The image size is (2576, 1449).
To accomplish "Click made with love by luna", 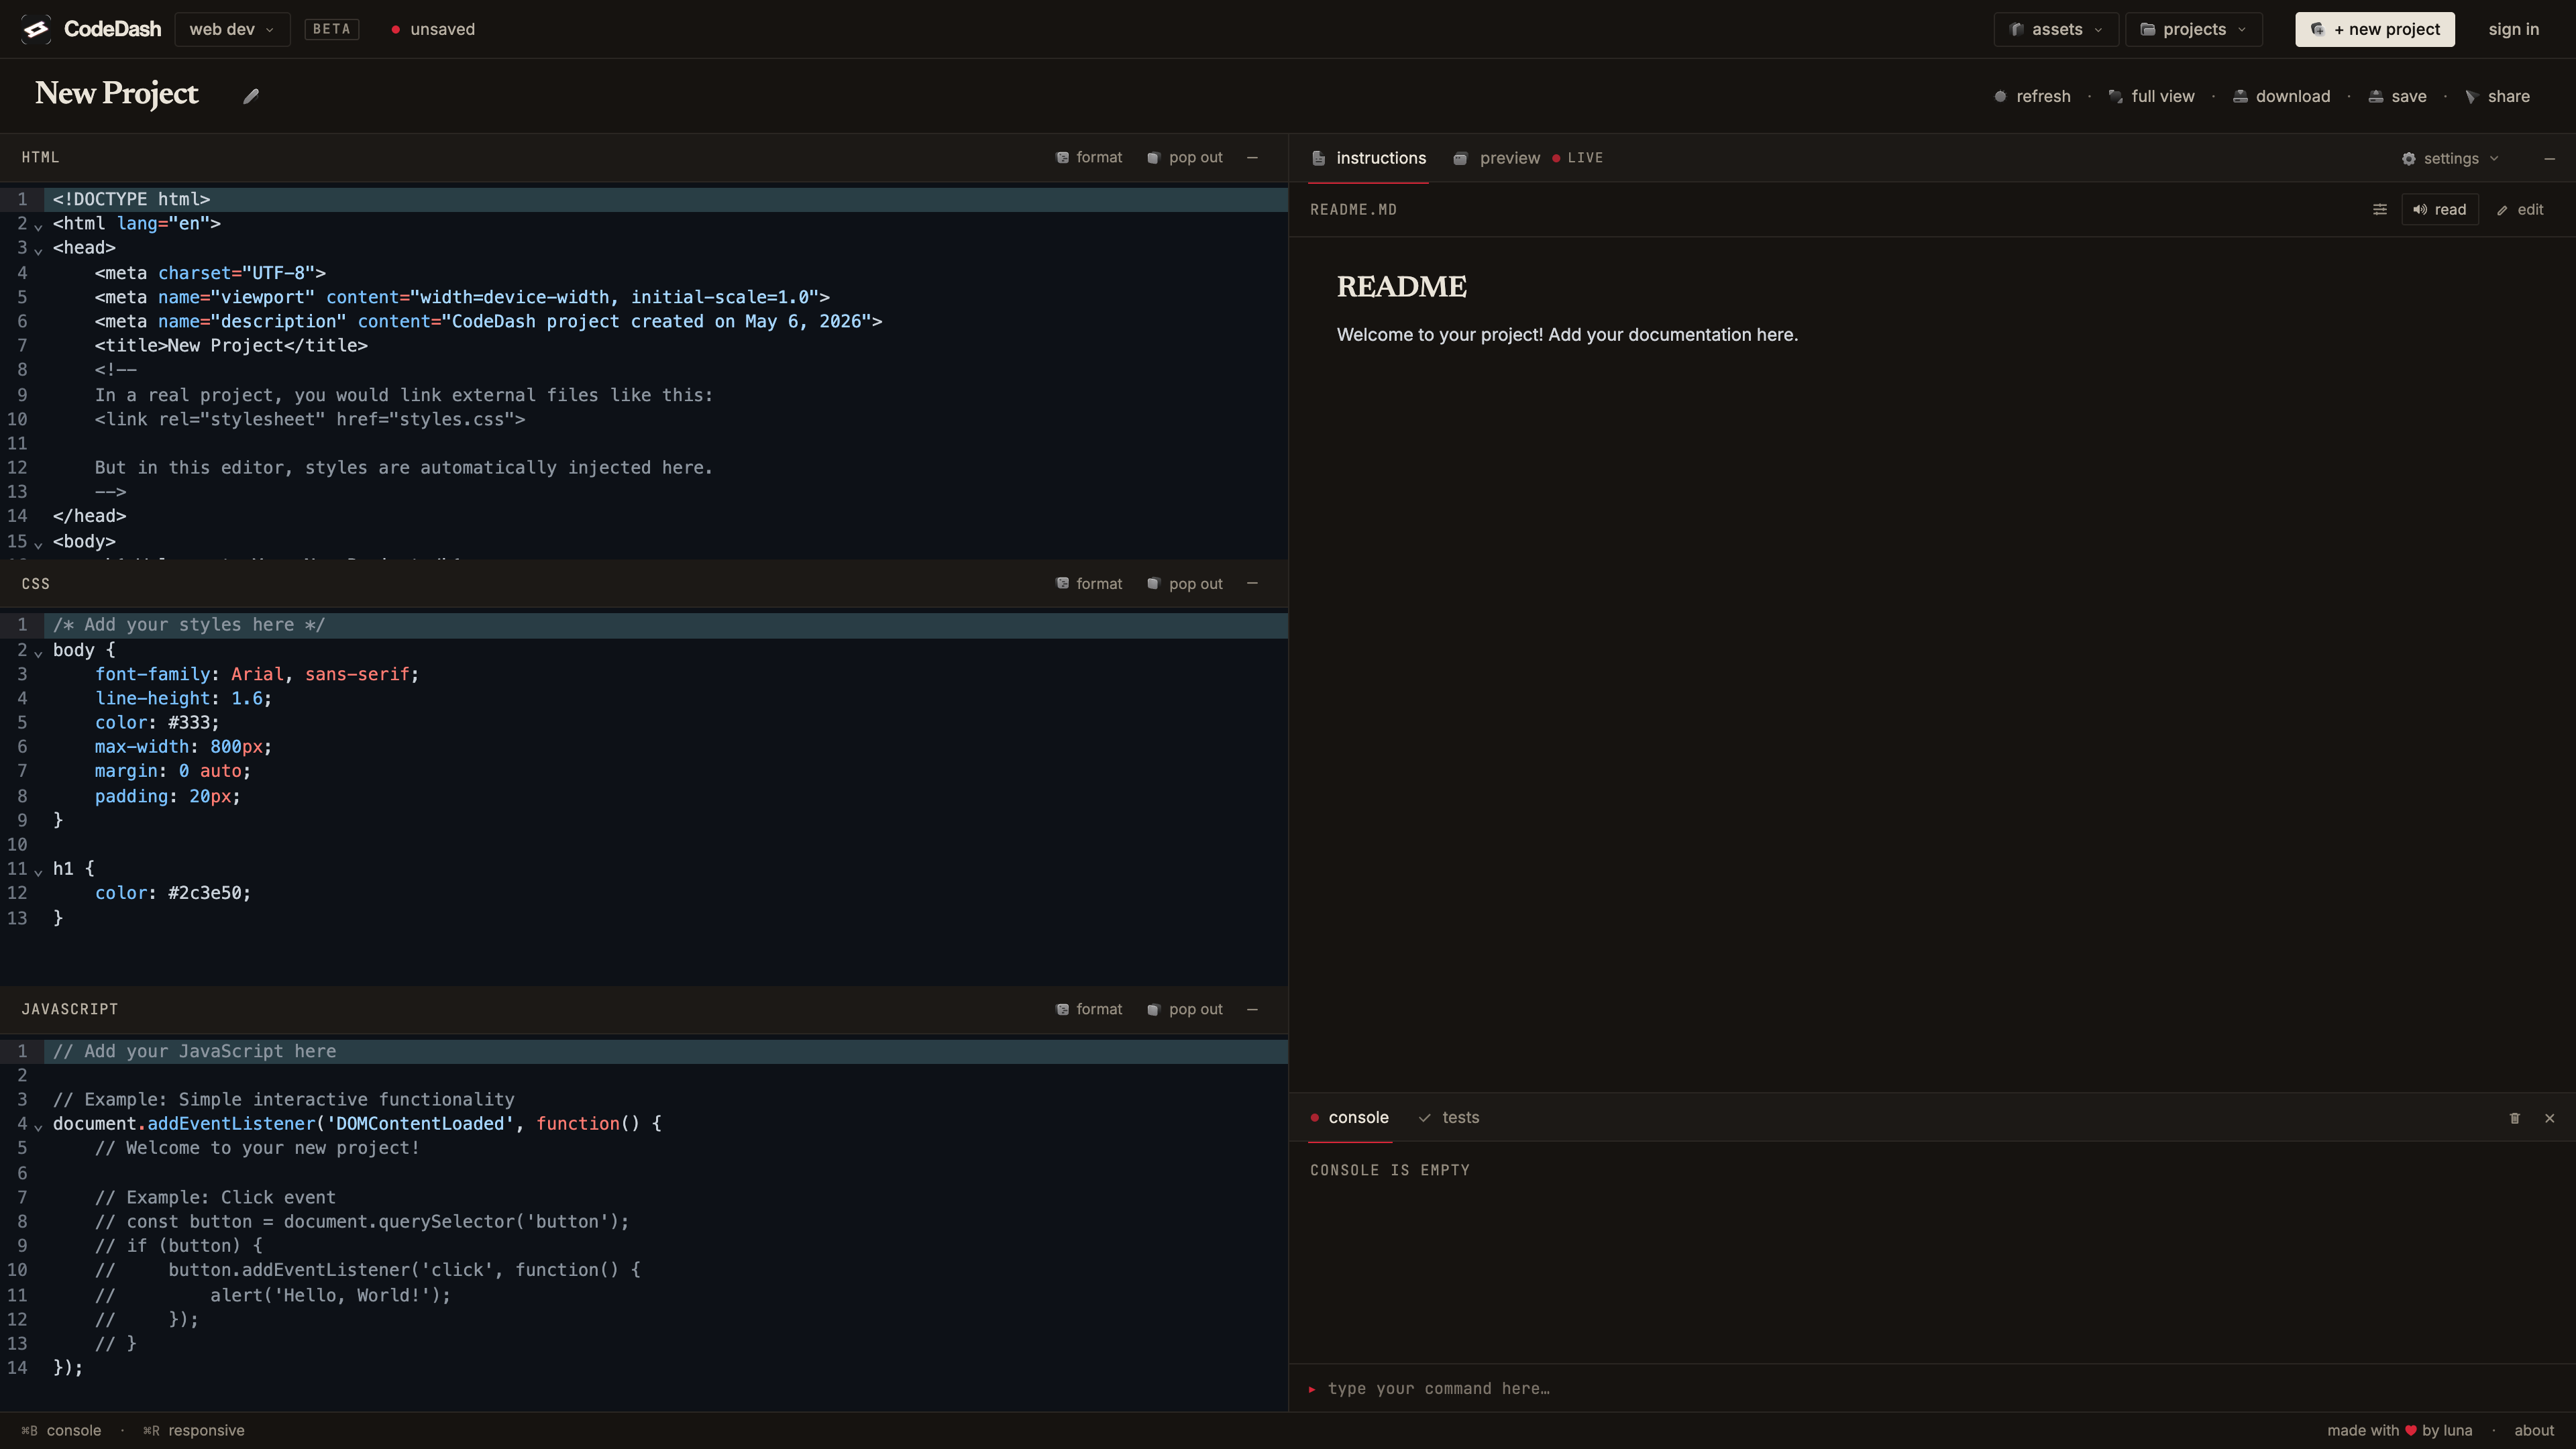I will 2399,1430.
